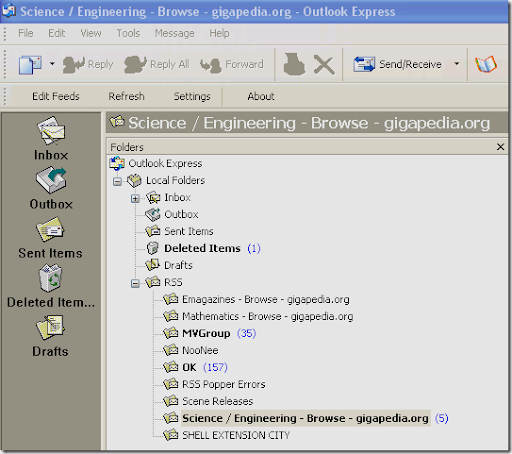512x454 pixels.
Task: Open the Send/Receive dropdown arrow
Action: click(x=457, y=63)
